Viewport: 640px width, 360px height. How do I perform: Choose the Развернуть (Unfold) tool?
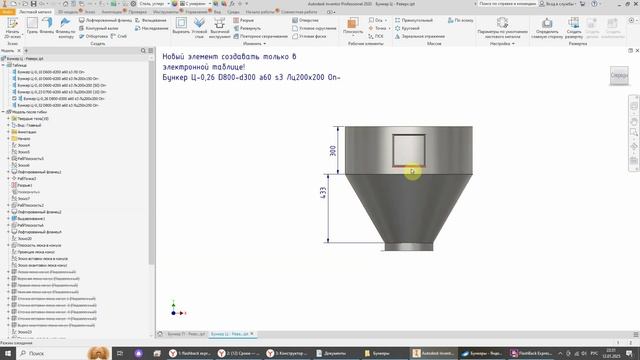[x=247, y=28]
